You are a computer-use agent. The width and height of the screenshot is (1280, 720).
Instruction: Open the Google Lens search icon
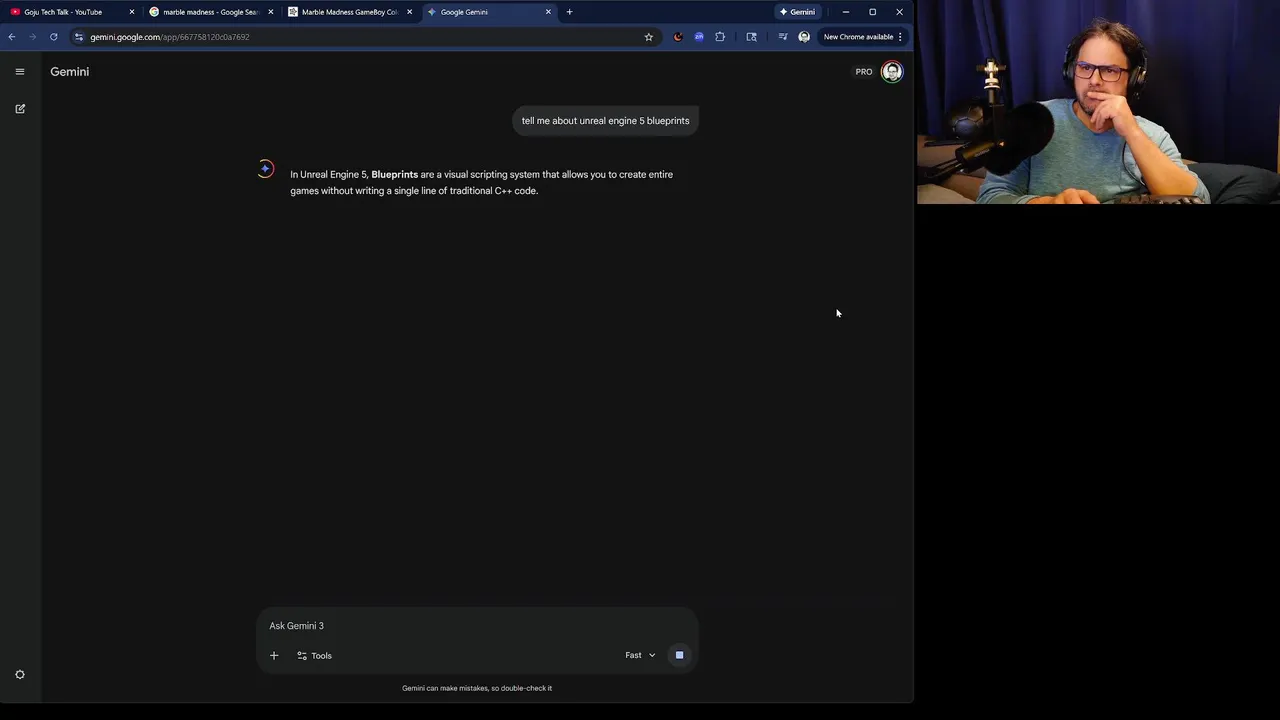pos(752,37)
